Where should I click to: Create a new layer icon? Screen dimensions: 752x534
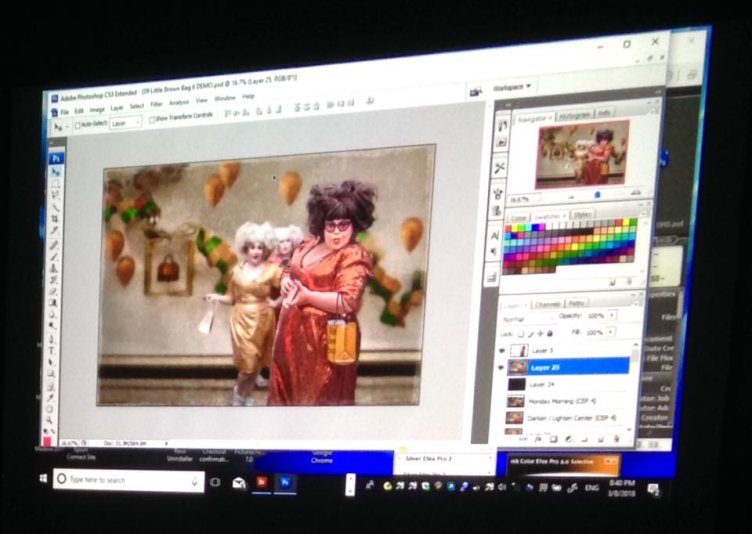(600, 439)
